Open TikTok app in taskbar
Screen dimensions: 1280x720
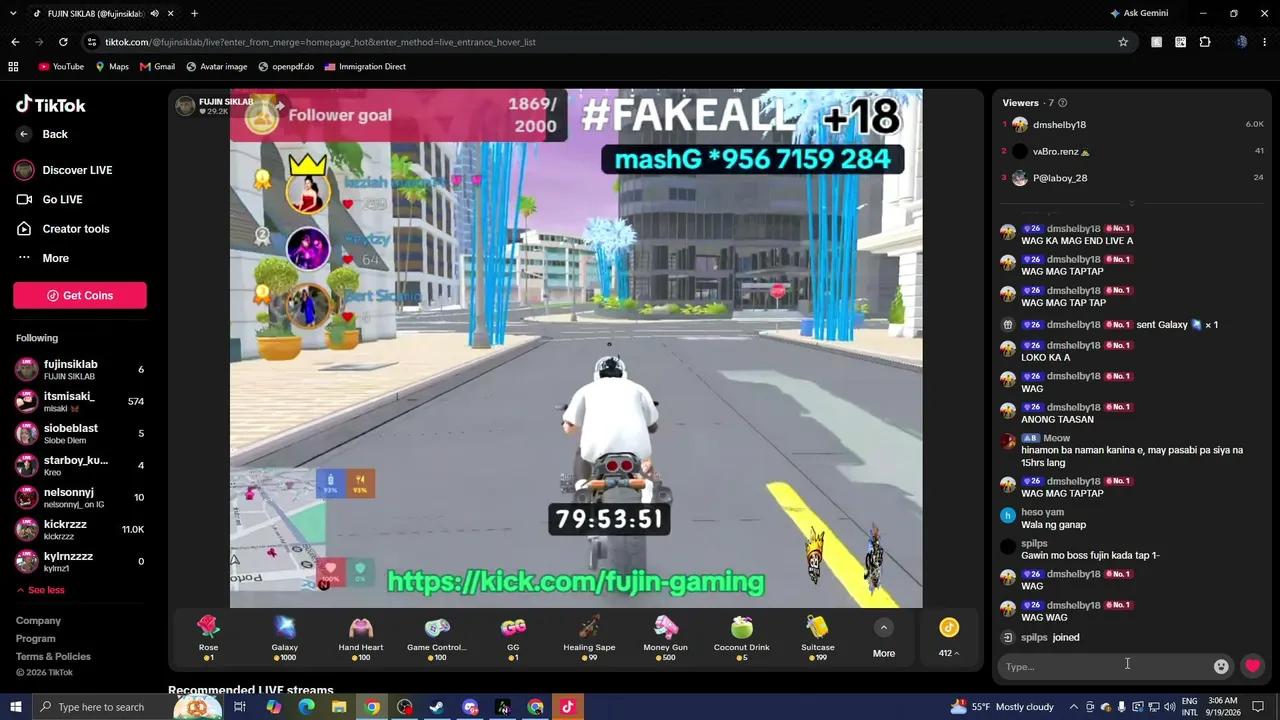coord(567,707)
